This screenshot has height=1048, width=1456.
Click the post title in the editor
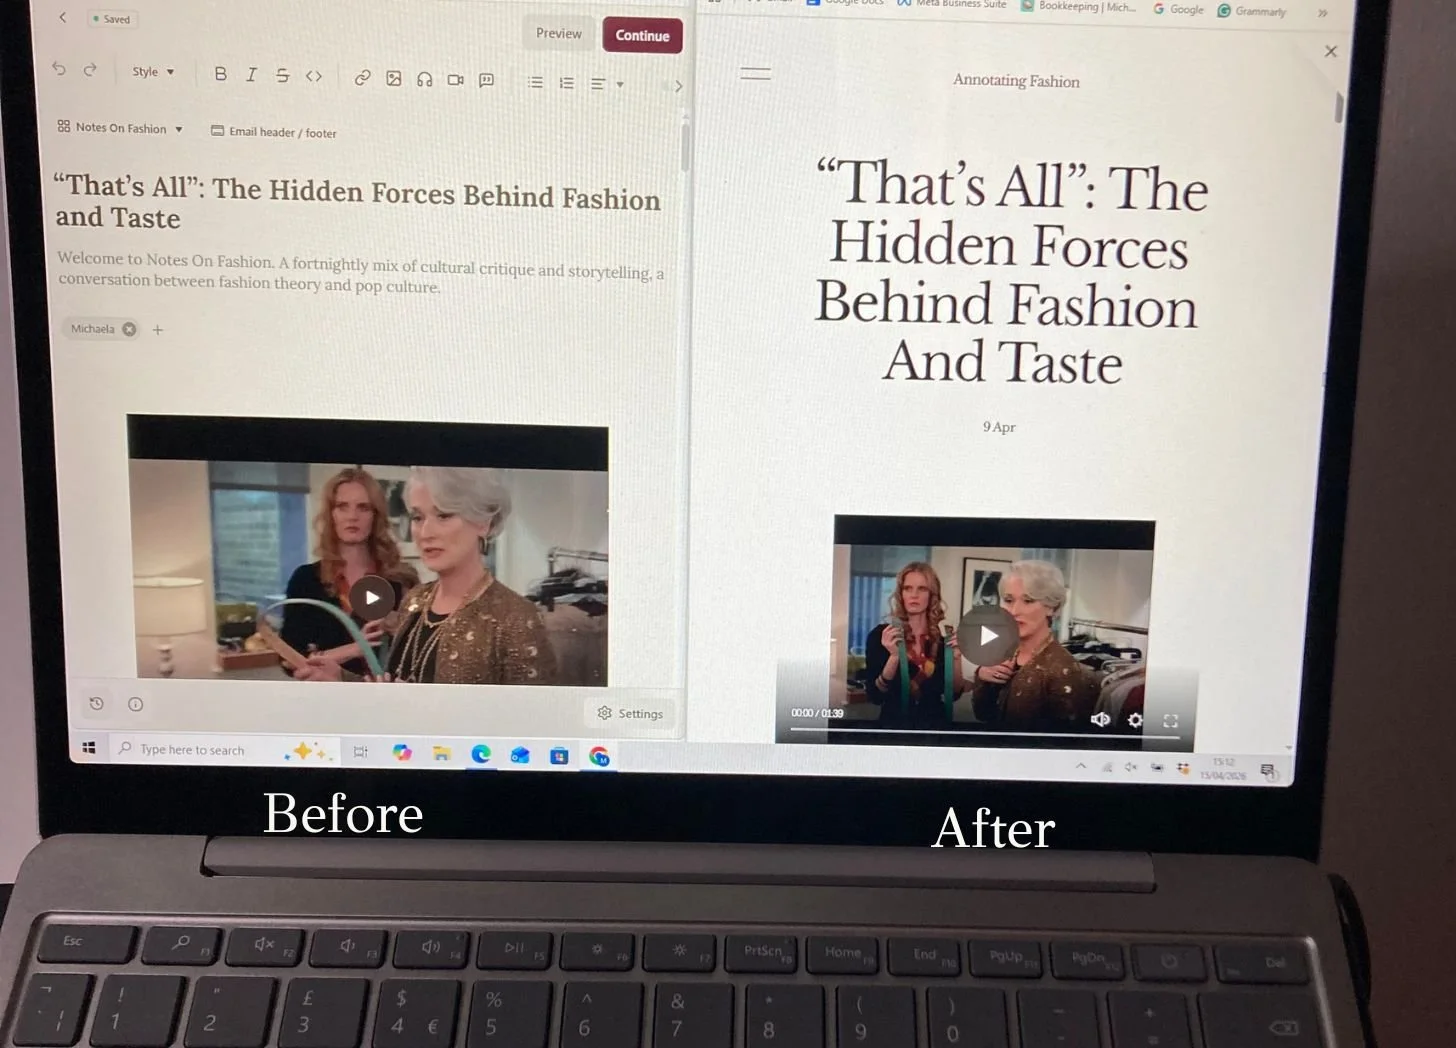(357, 202)
